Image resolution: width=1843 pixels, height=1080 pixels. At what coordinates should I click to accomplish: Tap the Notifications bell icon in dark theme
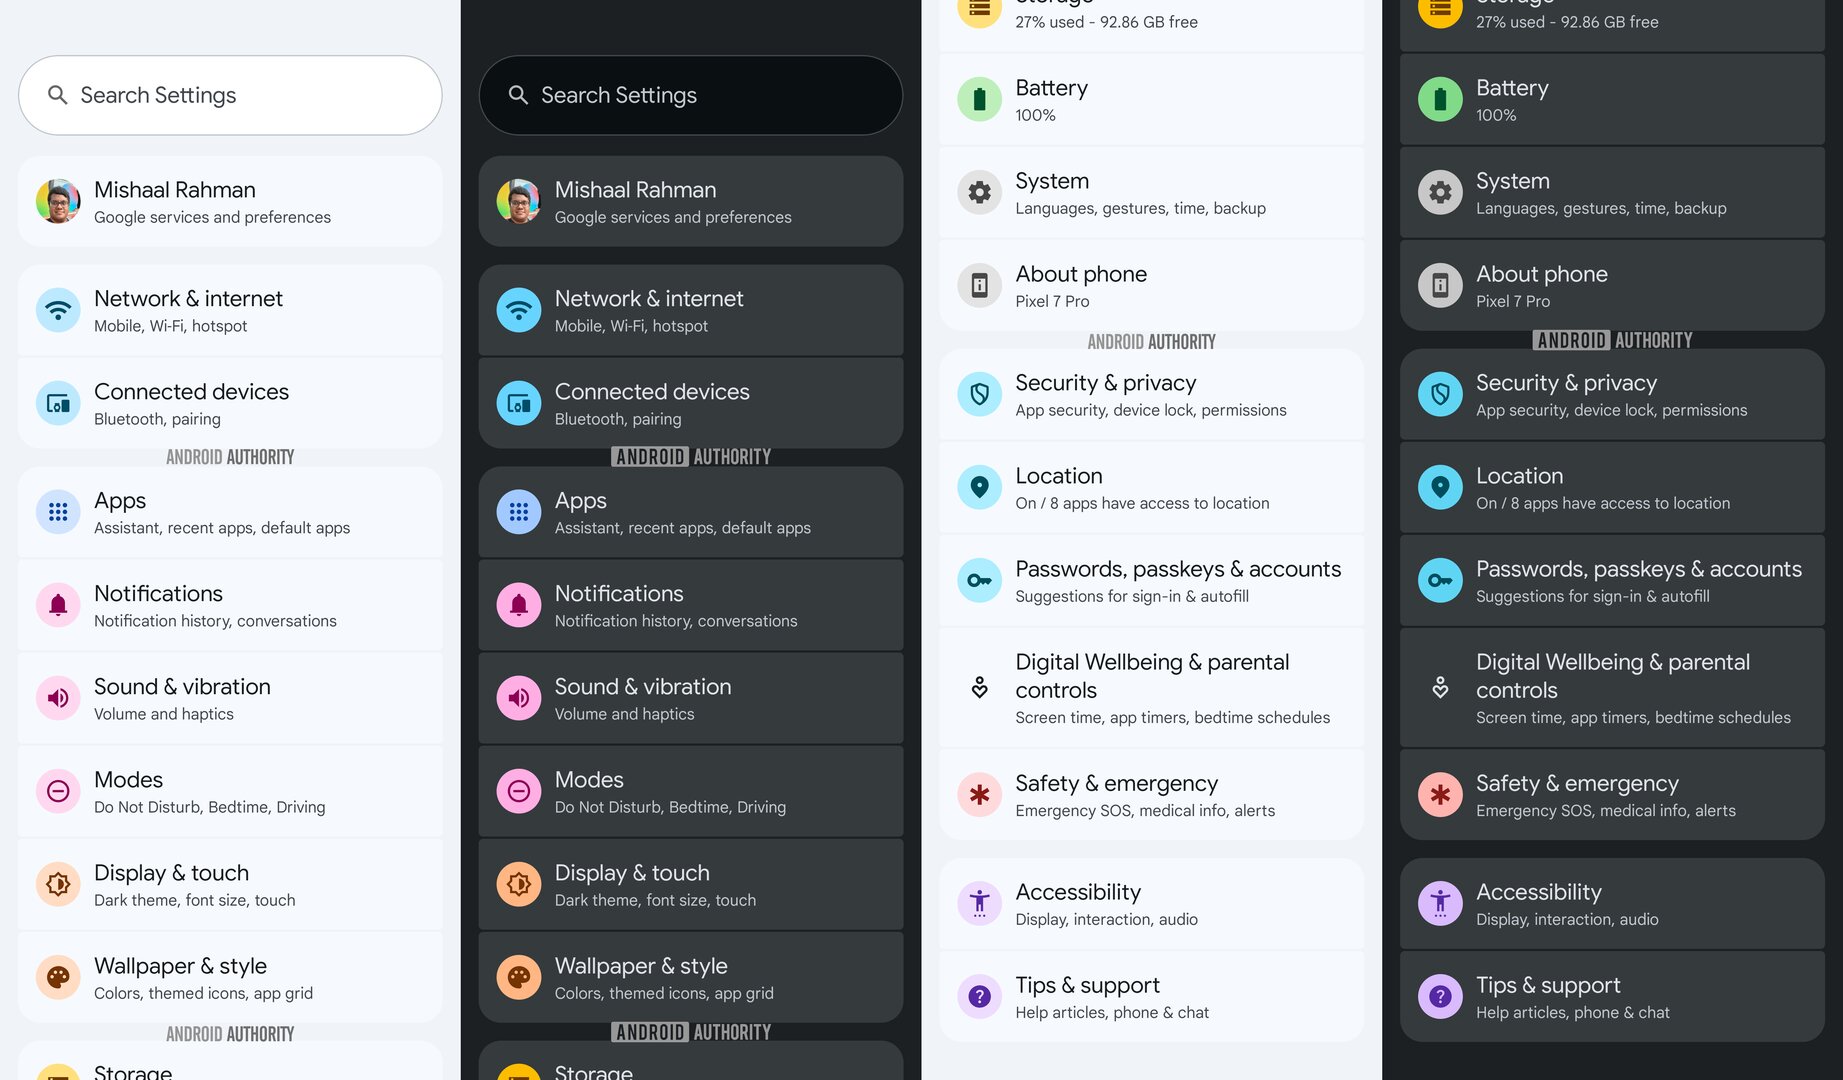click(519, 605)
